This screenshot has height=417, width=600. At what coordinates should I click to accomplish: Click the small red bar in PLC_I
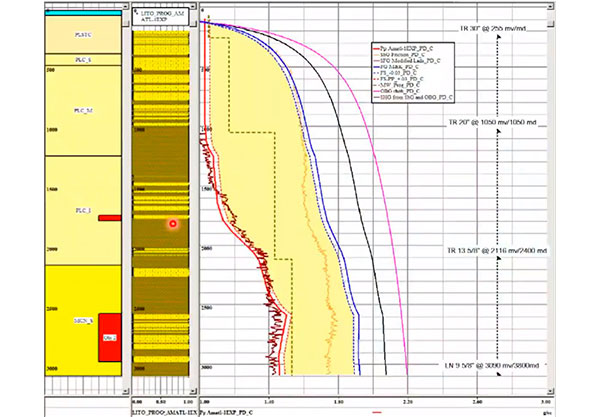tap(110, 218)
